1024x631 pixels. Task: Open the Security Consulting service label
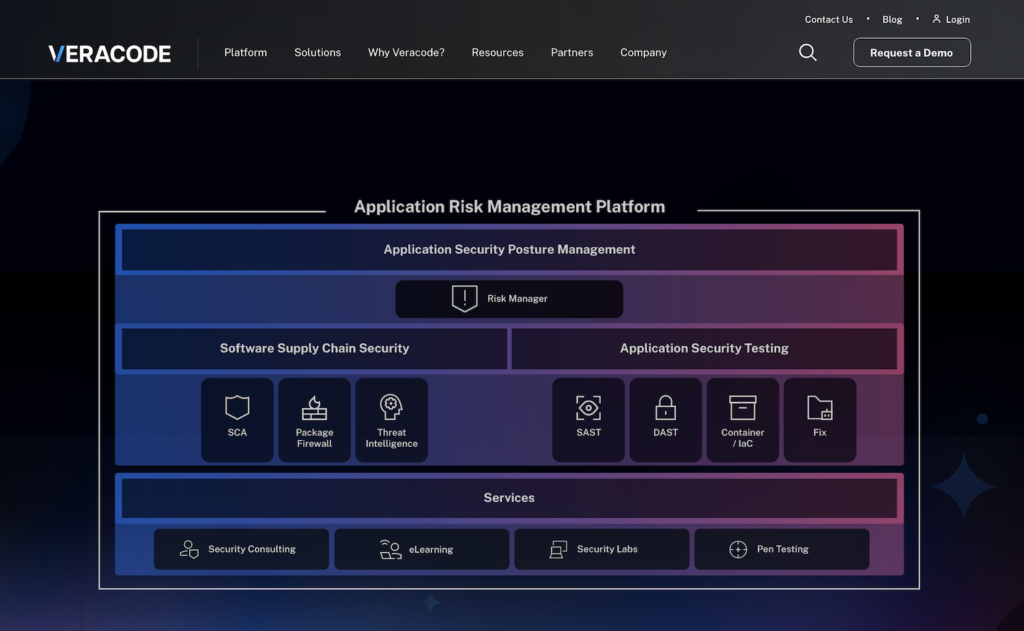pyautogui.click(x=252, y=549)
